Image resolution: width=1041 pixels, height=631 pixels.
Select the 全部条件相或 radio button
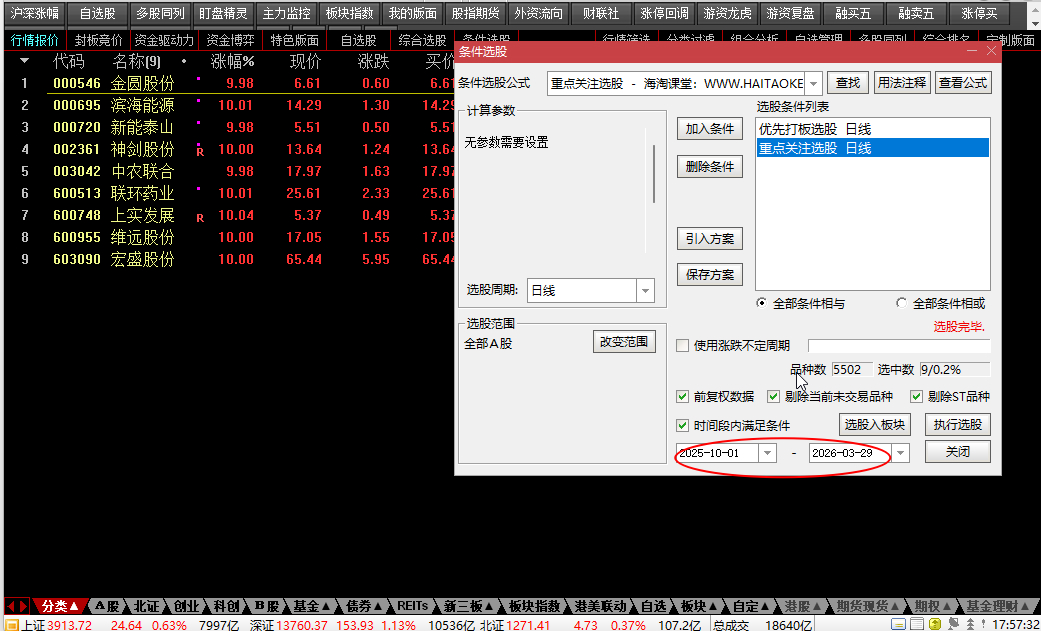[x=902, y=303]
